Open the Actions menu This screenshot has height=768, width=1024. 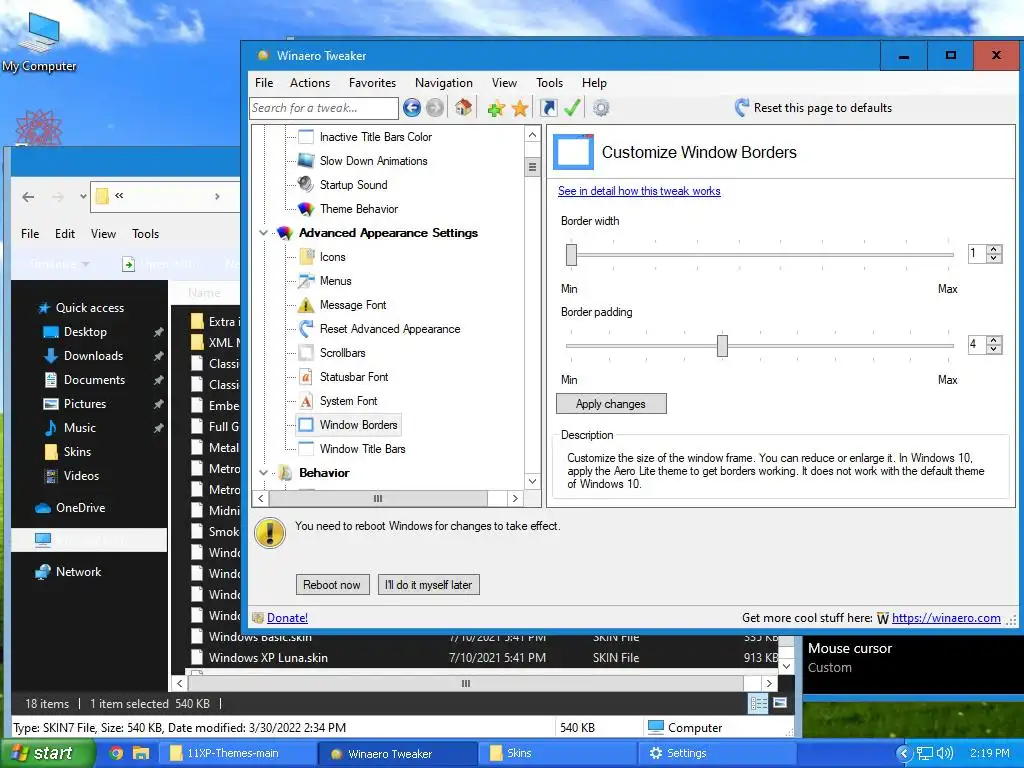point(310,83)
